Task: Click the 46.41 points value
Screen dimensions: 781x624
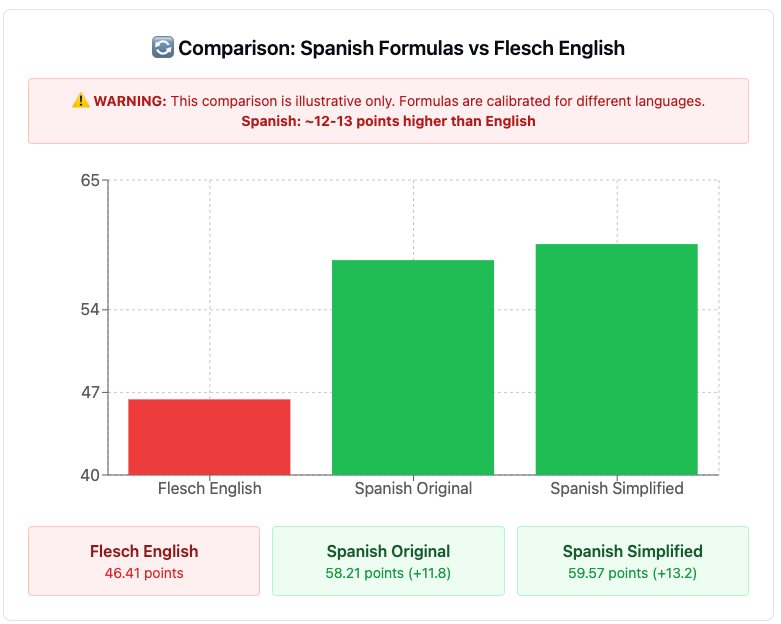Action: point(144,573)
